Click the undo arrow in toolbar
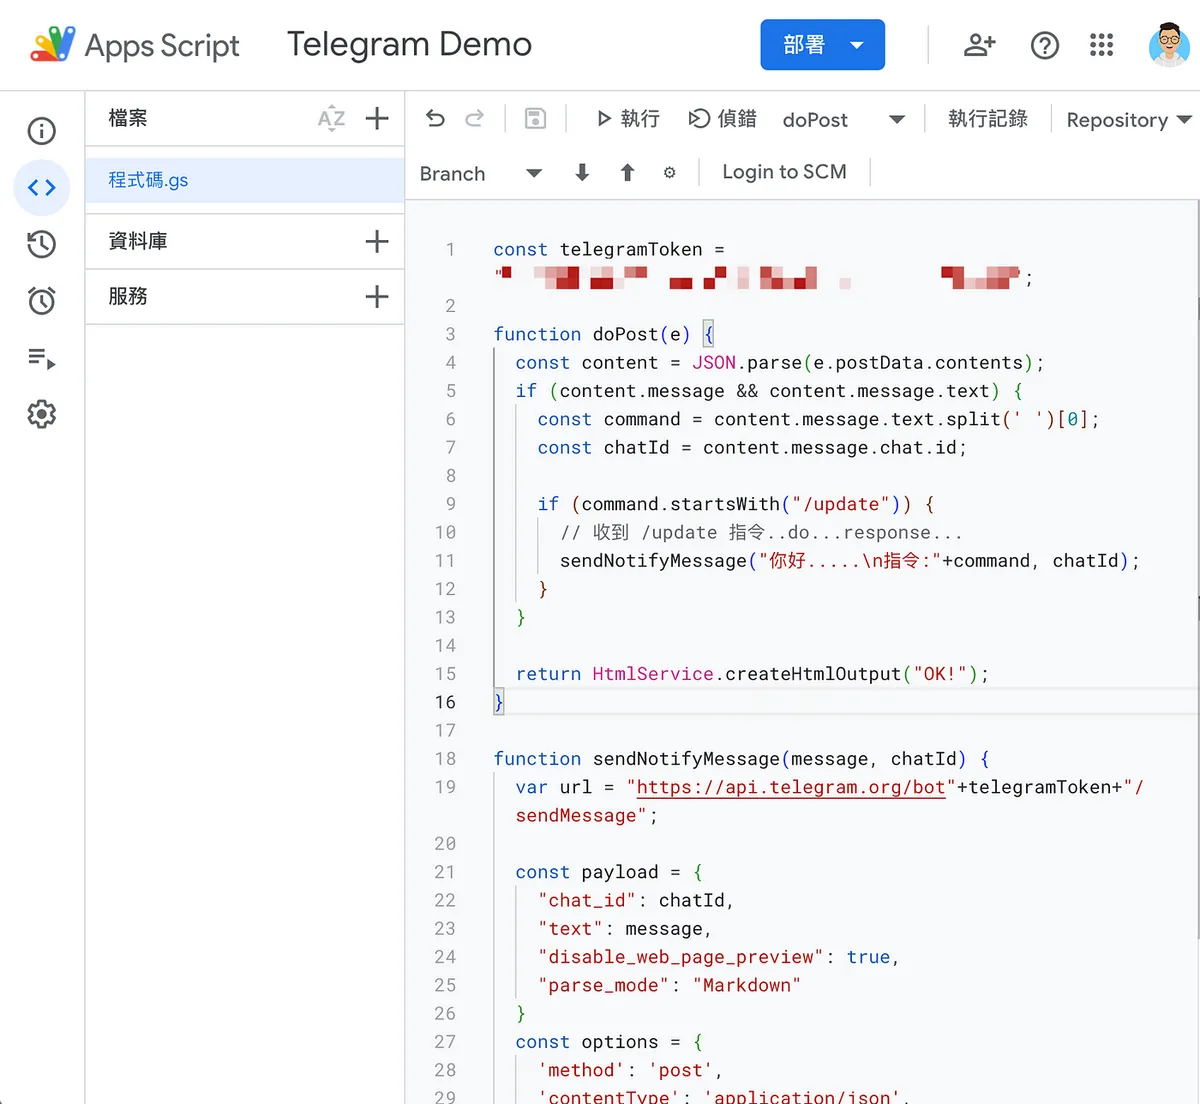 point(435,119)
